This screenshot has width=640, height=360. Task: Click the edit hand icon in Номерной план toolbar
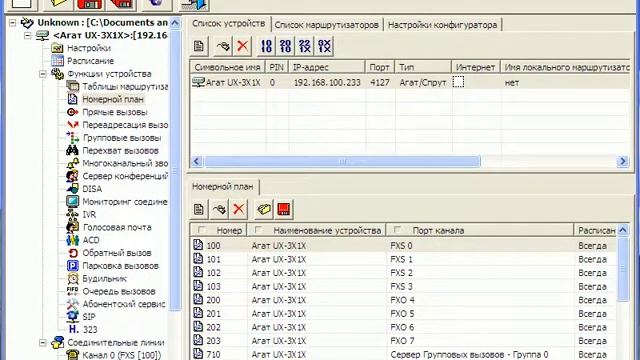tap(219, 209)
